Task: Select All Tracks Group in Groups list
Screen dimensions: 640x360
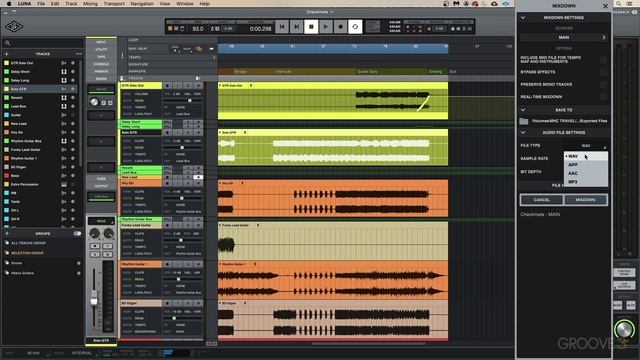Action: pos(28,243)
